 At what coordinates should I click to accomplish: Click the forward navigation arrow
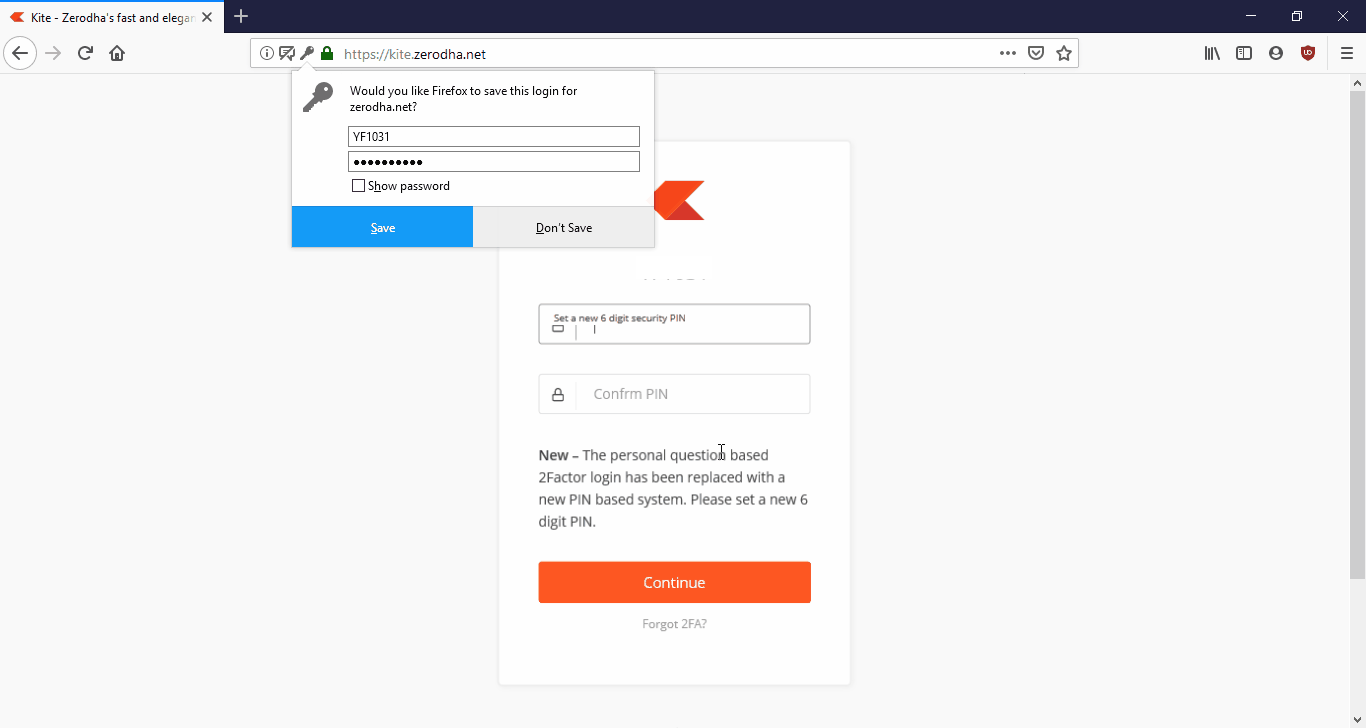(53, 53)
